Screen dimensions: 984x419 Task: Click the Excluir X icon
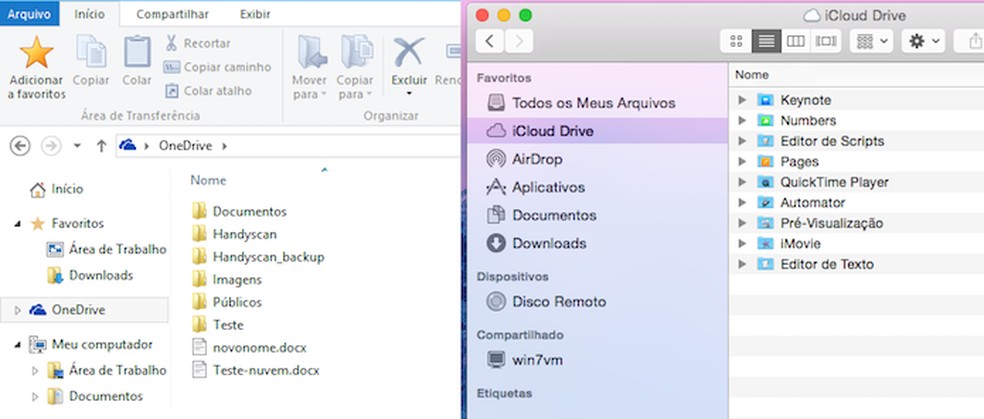pos(409,51)
